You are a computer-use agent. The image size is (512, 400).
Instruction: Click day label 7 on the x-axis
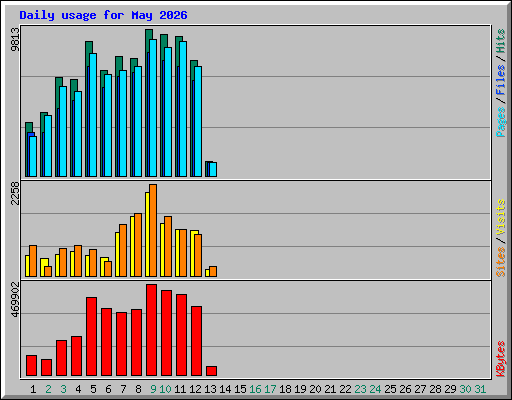point(123,389)
